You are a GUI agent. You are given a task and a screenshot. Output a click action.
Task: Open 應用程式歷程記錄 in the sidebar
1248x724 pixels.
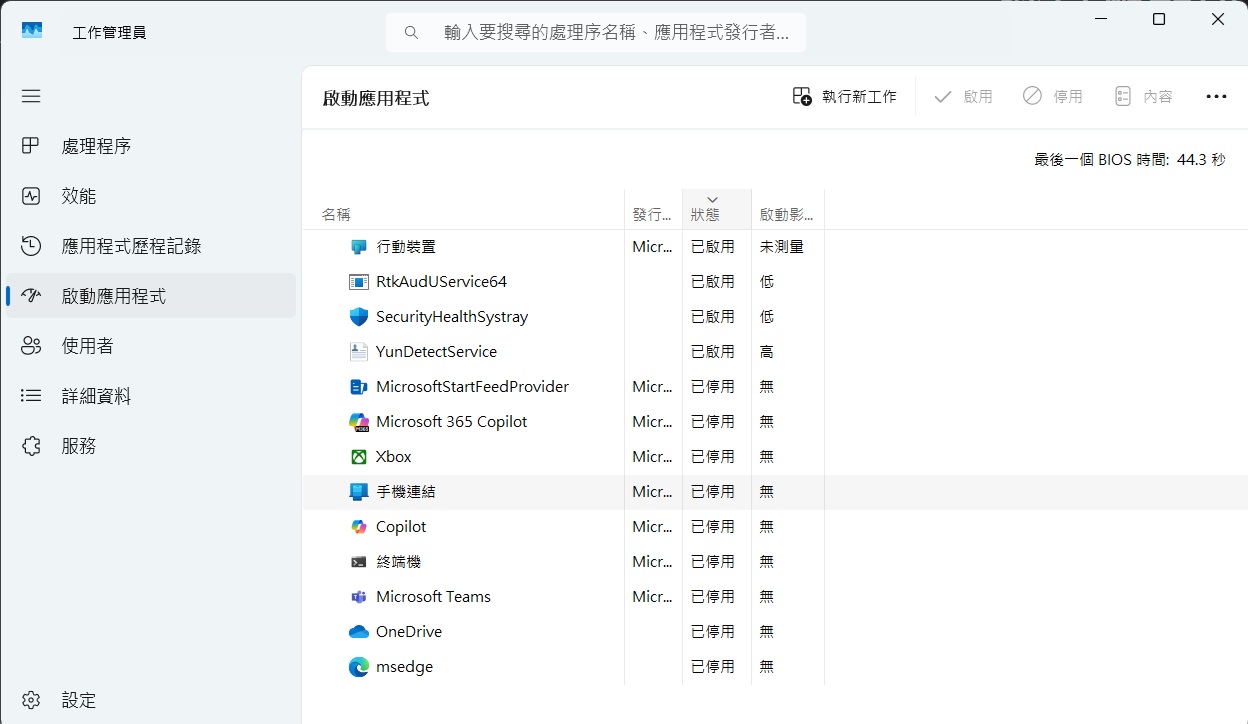(x=131, y=246)
